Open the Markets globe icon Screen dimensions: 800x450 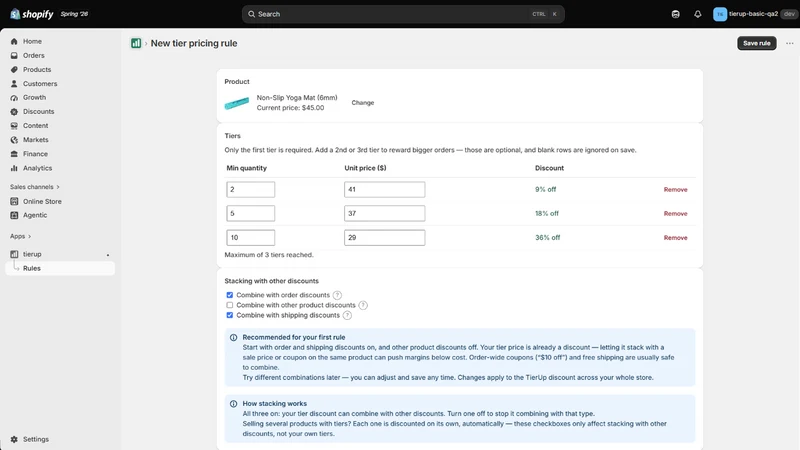click(14, 140)
